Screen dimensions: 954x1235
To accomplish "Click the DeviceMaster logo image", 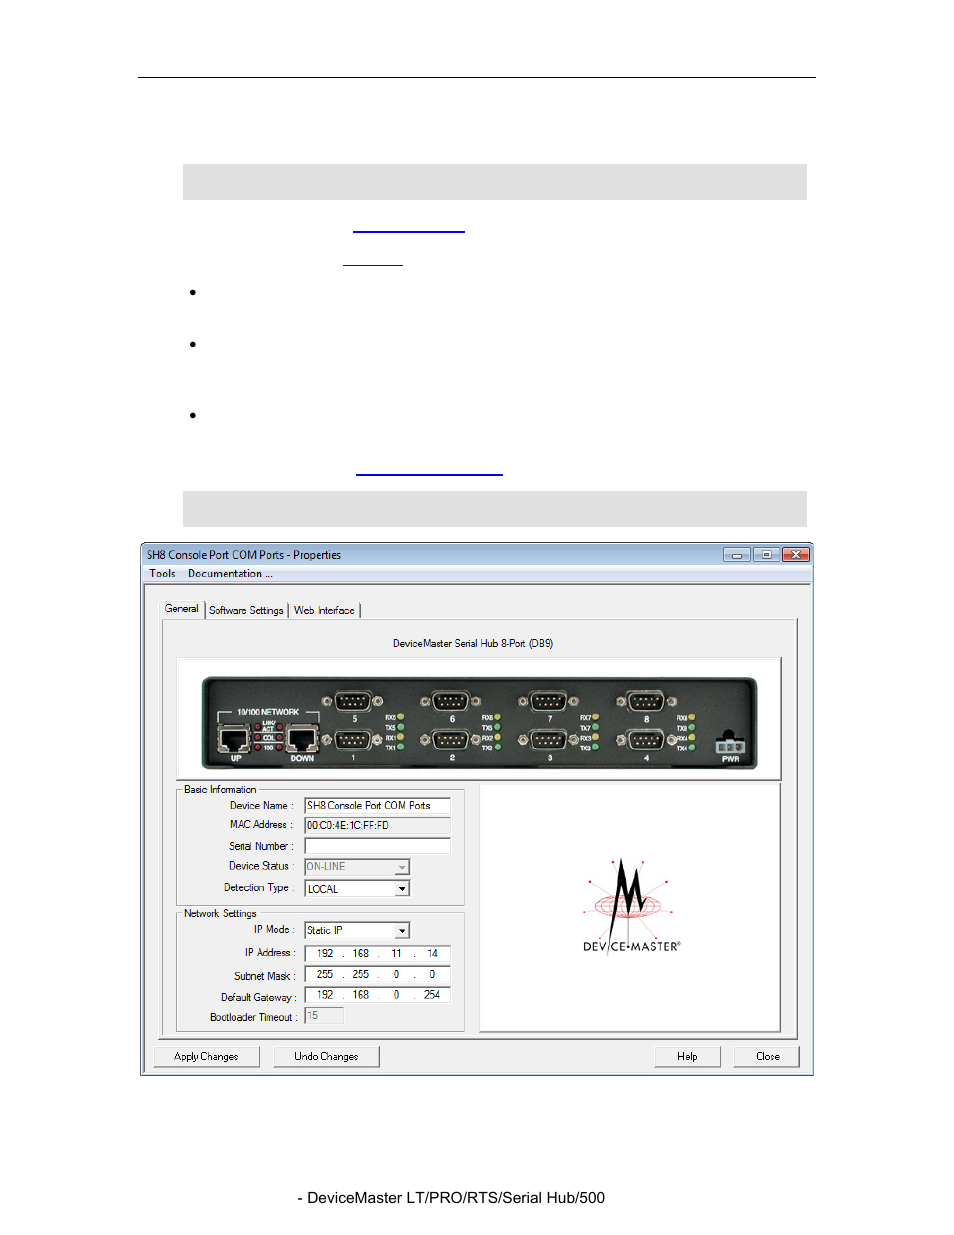I will pos(631,905).
